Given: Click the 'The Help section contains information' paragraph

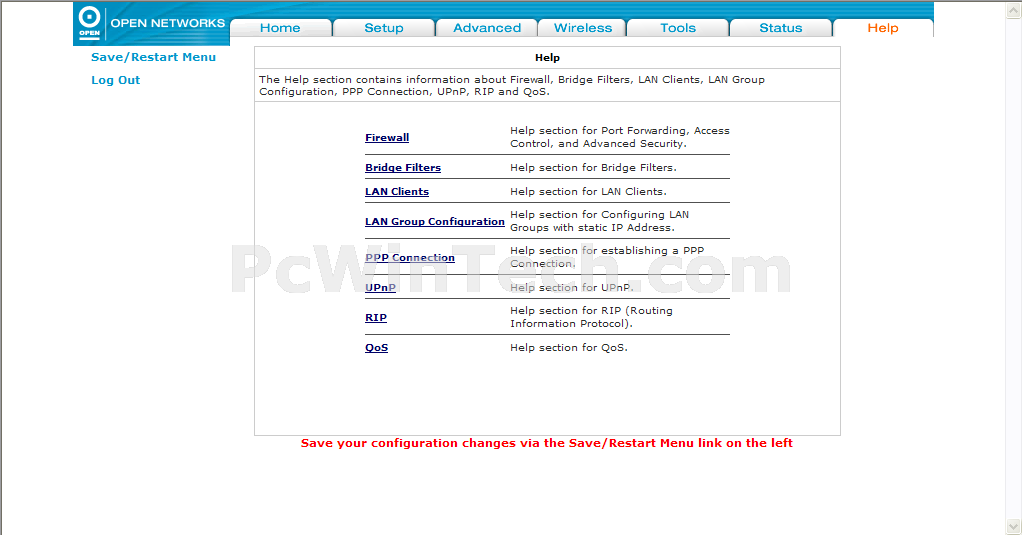Looking at the screenshot, I should pos(512,85).
